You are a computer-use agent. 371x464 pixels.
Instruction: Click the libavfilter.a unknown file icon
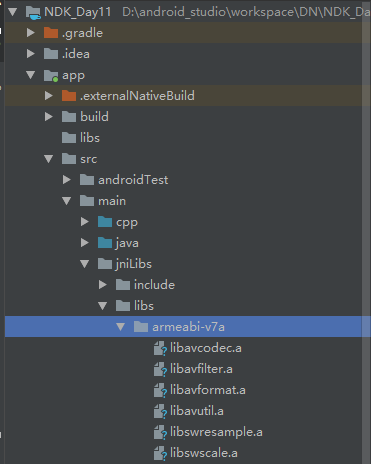pos(160,369)
